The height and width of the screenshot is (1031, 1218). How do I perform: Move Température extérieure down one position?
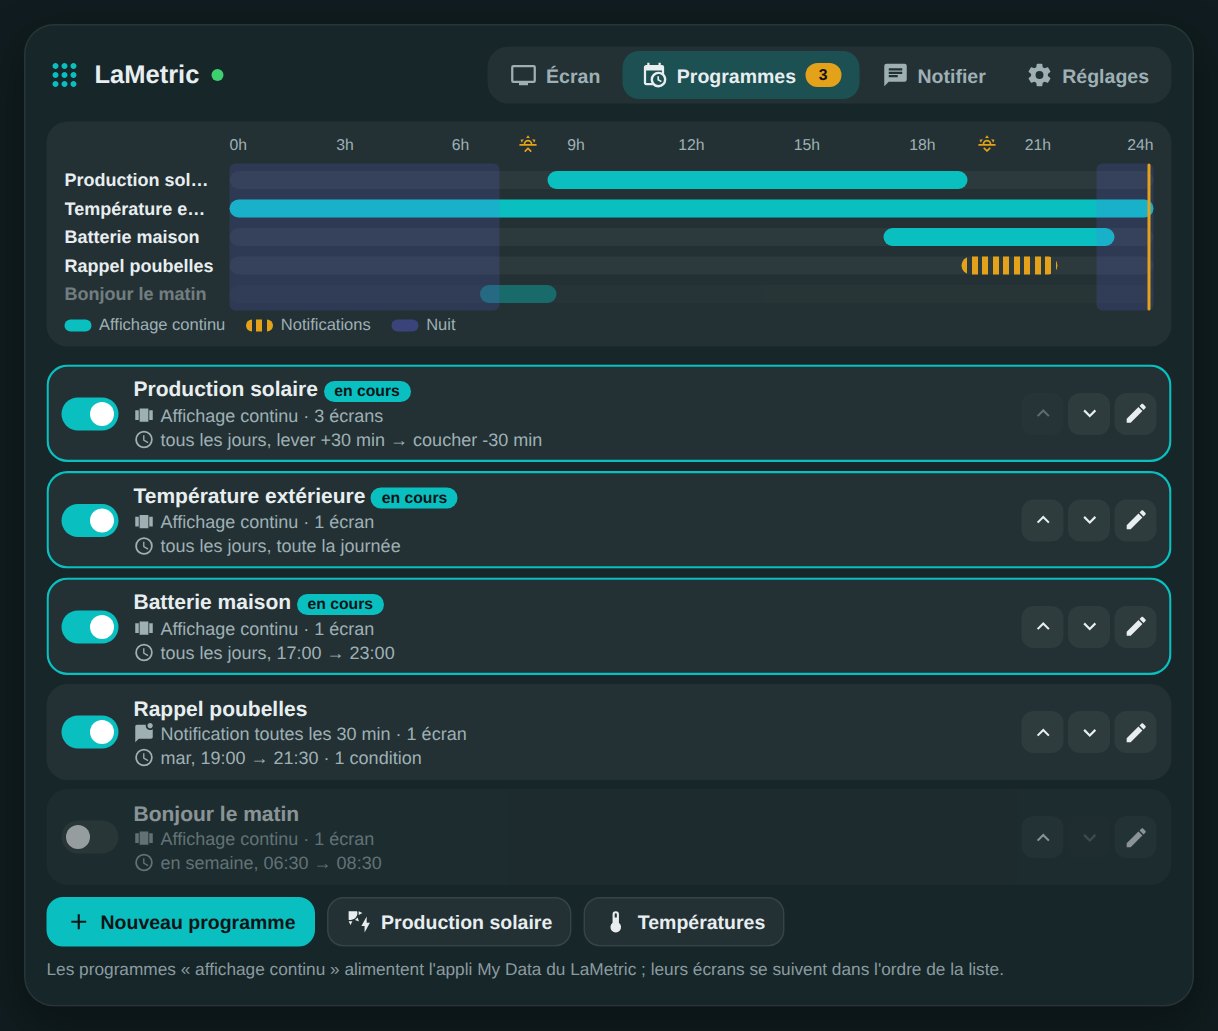pyautogui.click(x=1089, y=520)
